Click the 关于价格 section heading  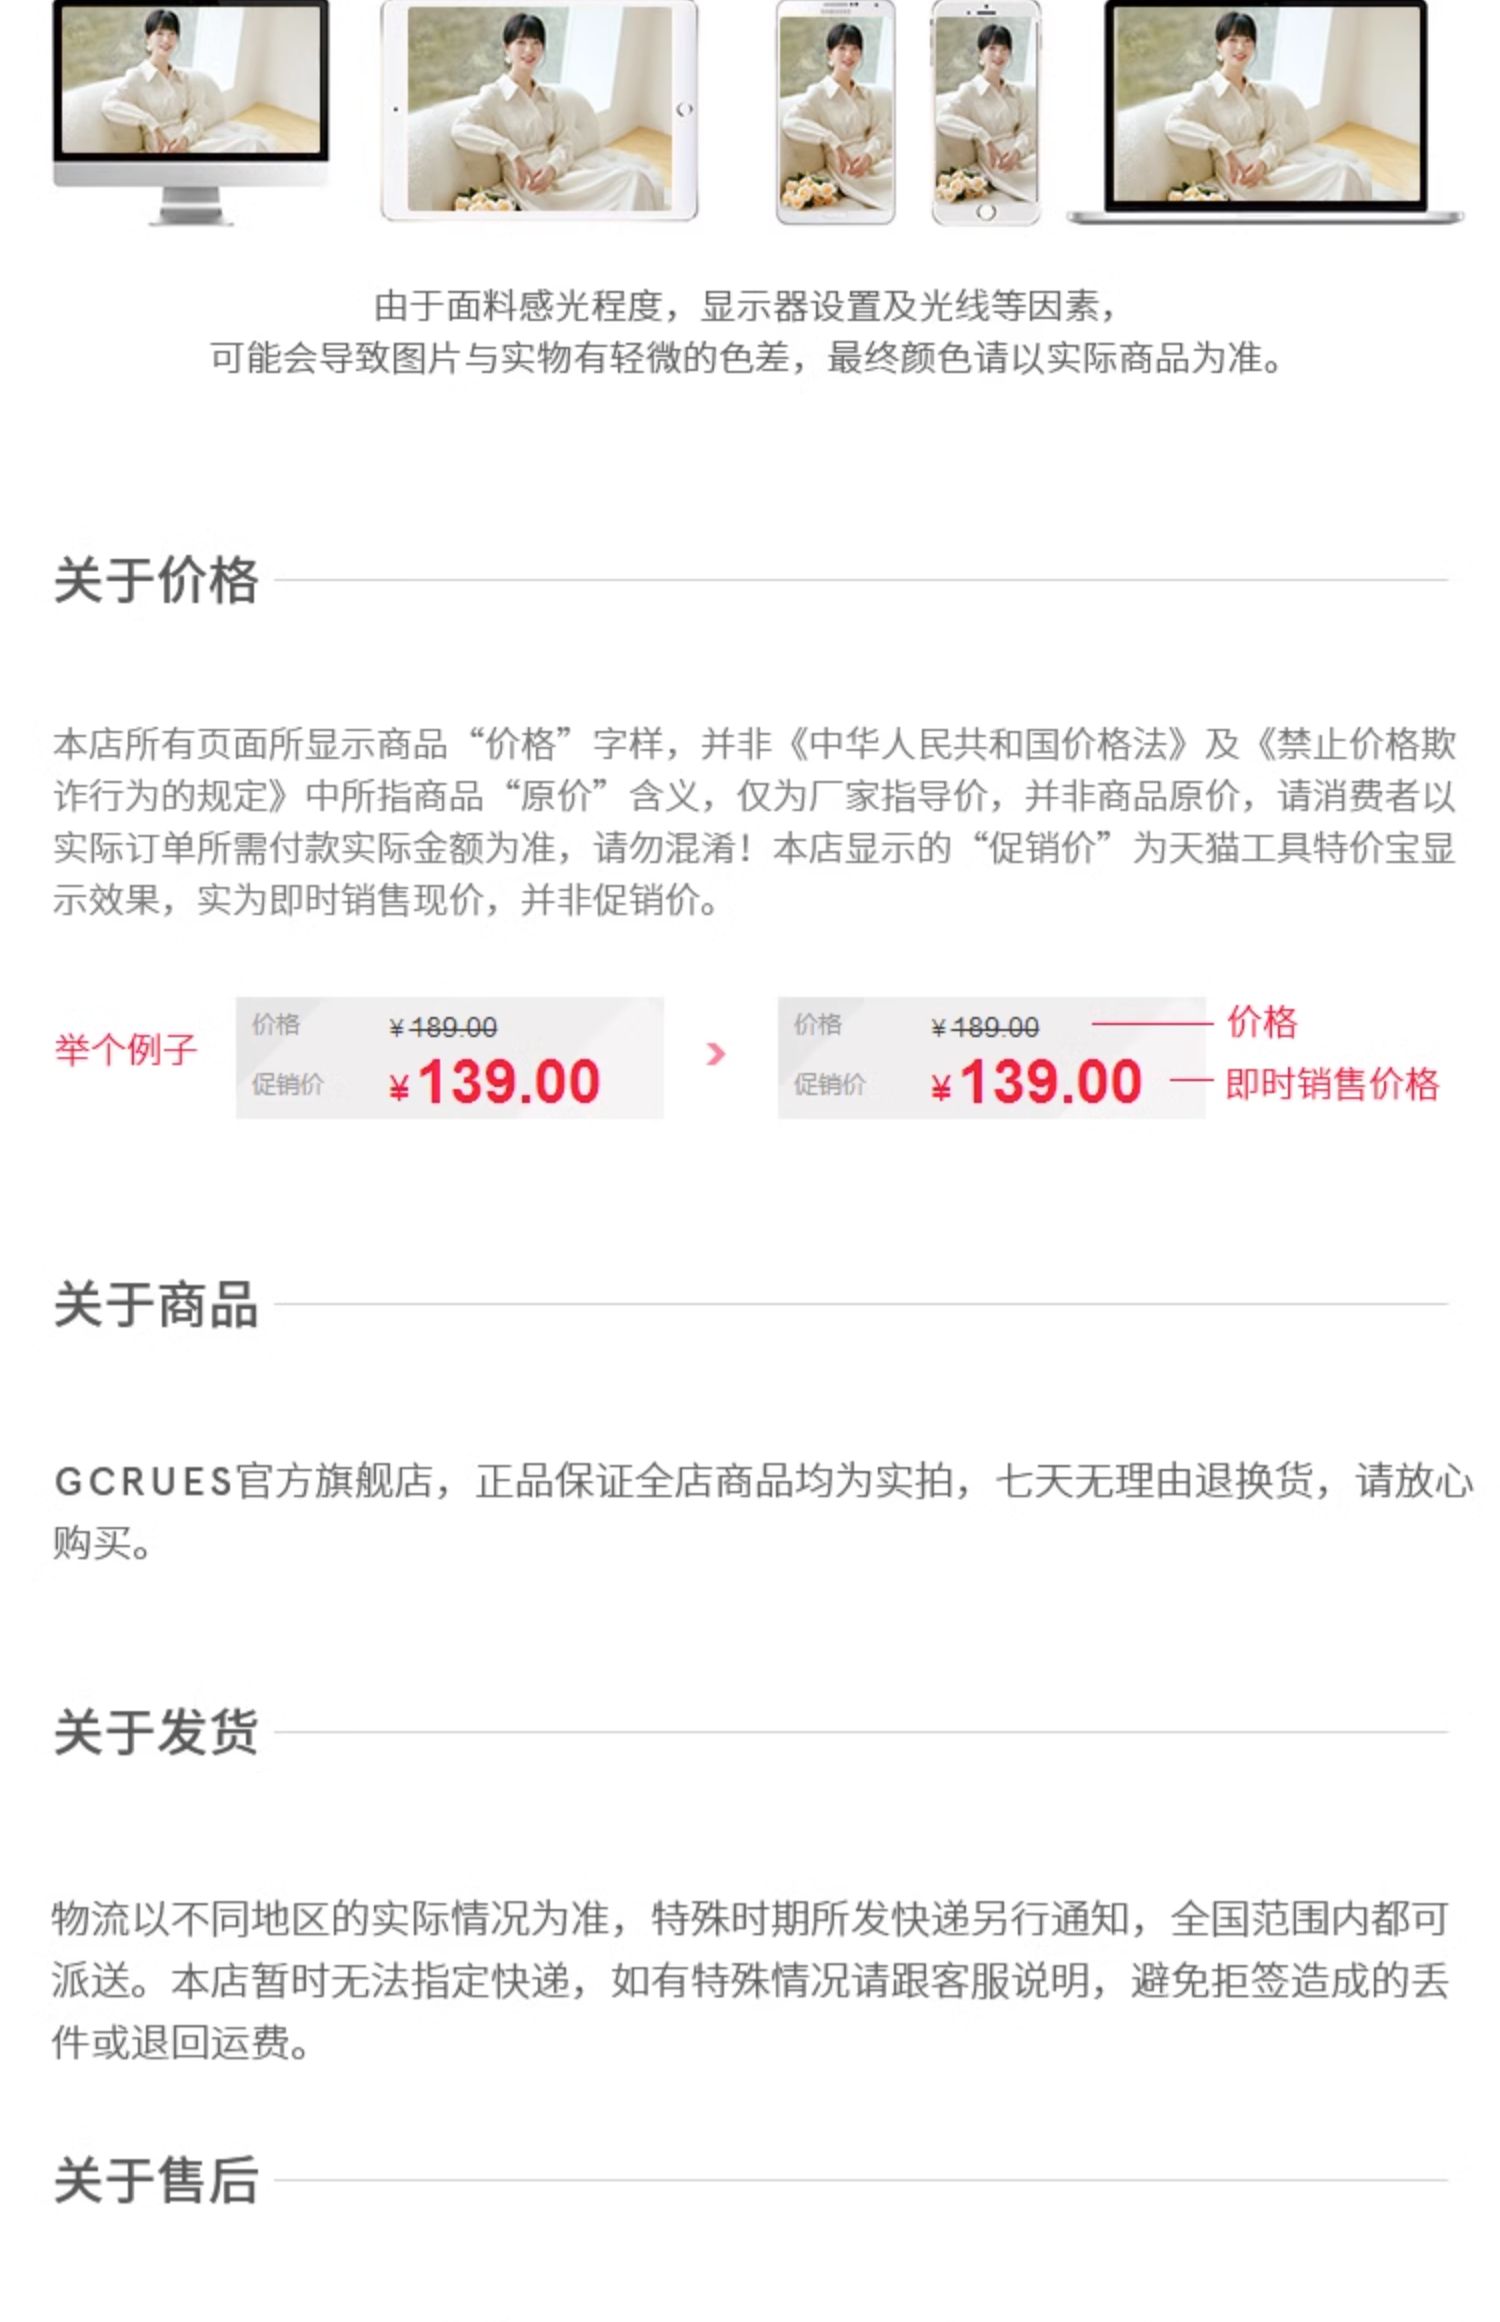pos(156,580)
